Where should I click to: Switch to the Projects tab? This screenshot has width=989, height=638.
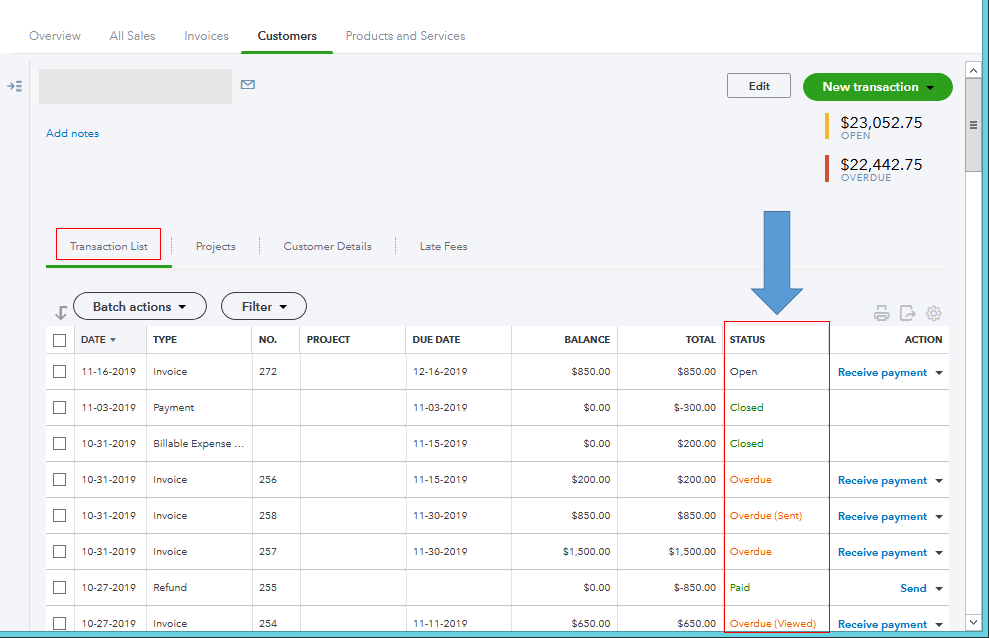click(x=216, y=246)
